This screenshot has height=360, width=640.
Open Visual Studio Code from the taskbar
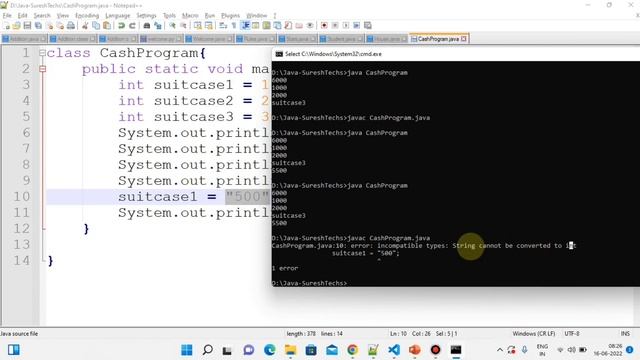(x=394, y=350)
